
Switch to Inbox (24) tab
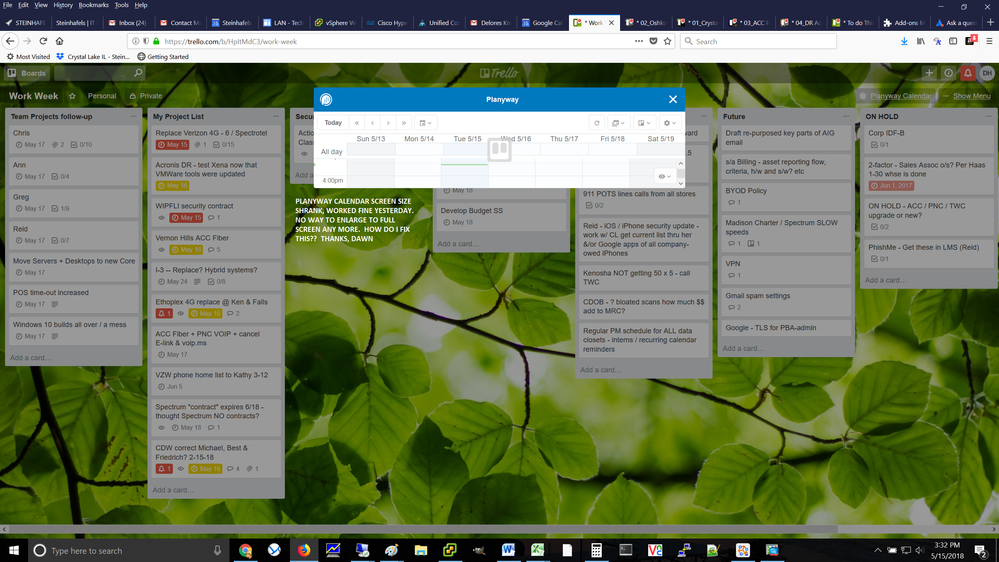point(127,22)
